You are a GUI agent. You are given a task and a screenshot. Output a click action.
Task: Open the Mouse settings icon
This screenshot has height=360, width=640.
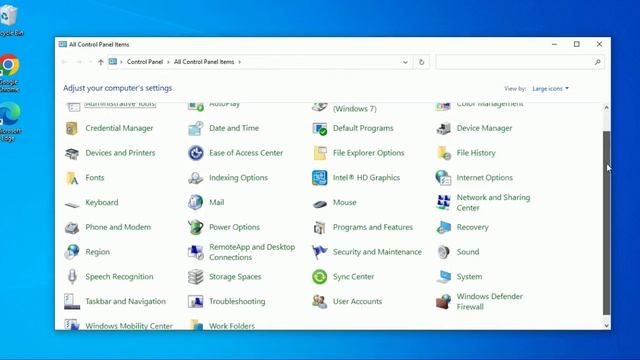(x=320, y=204)
